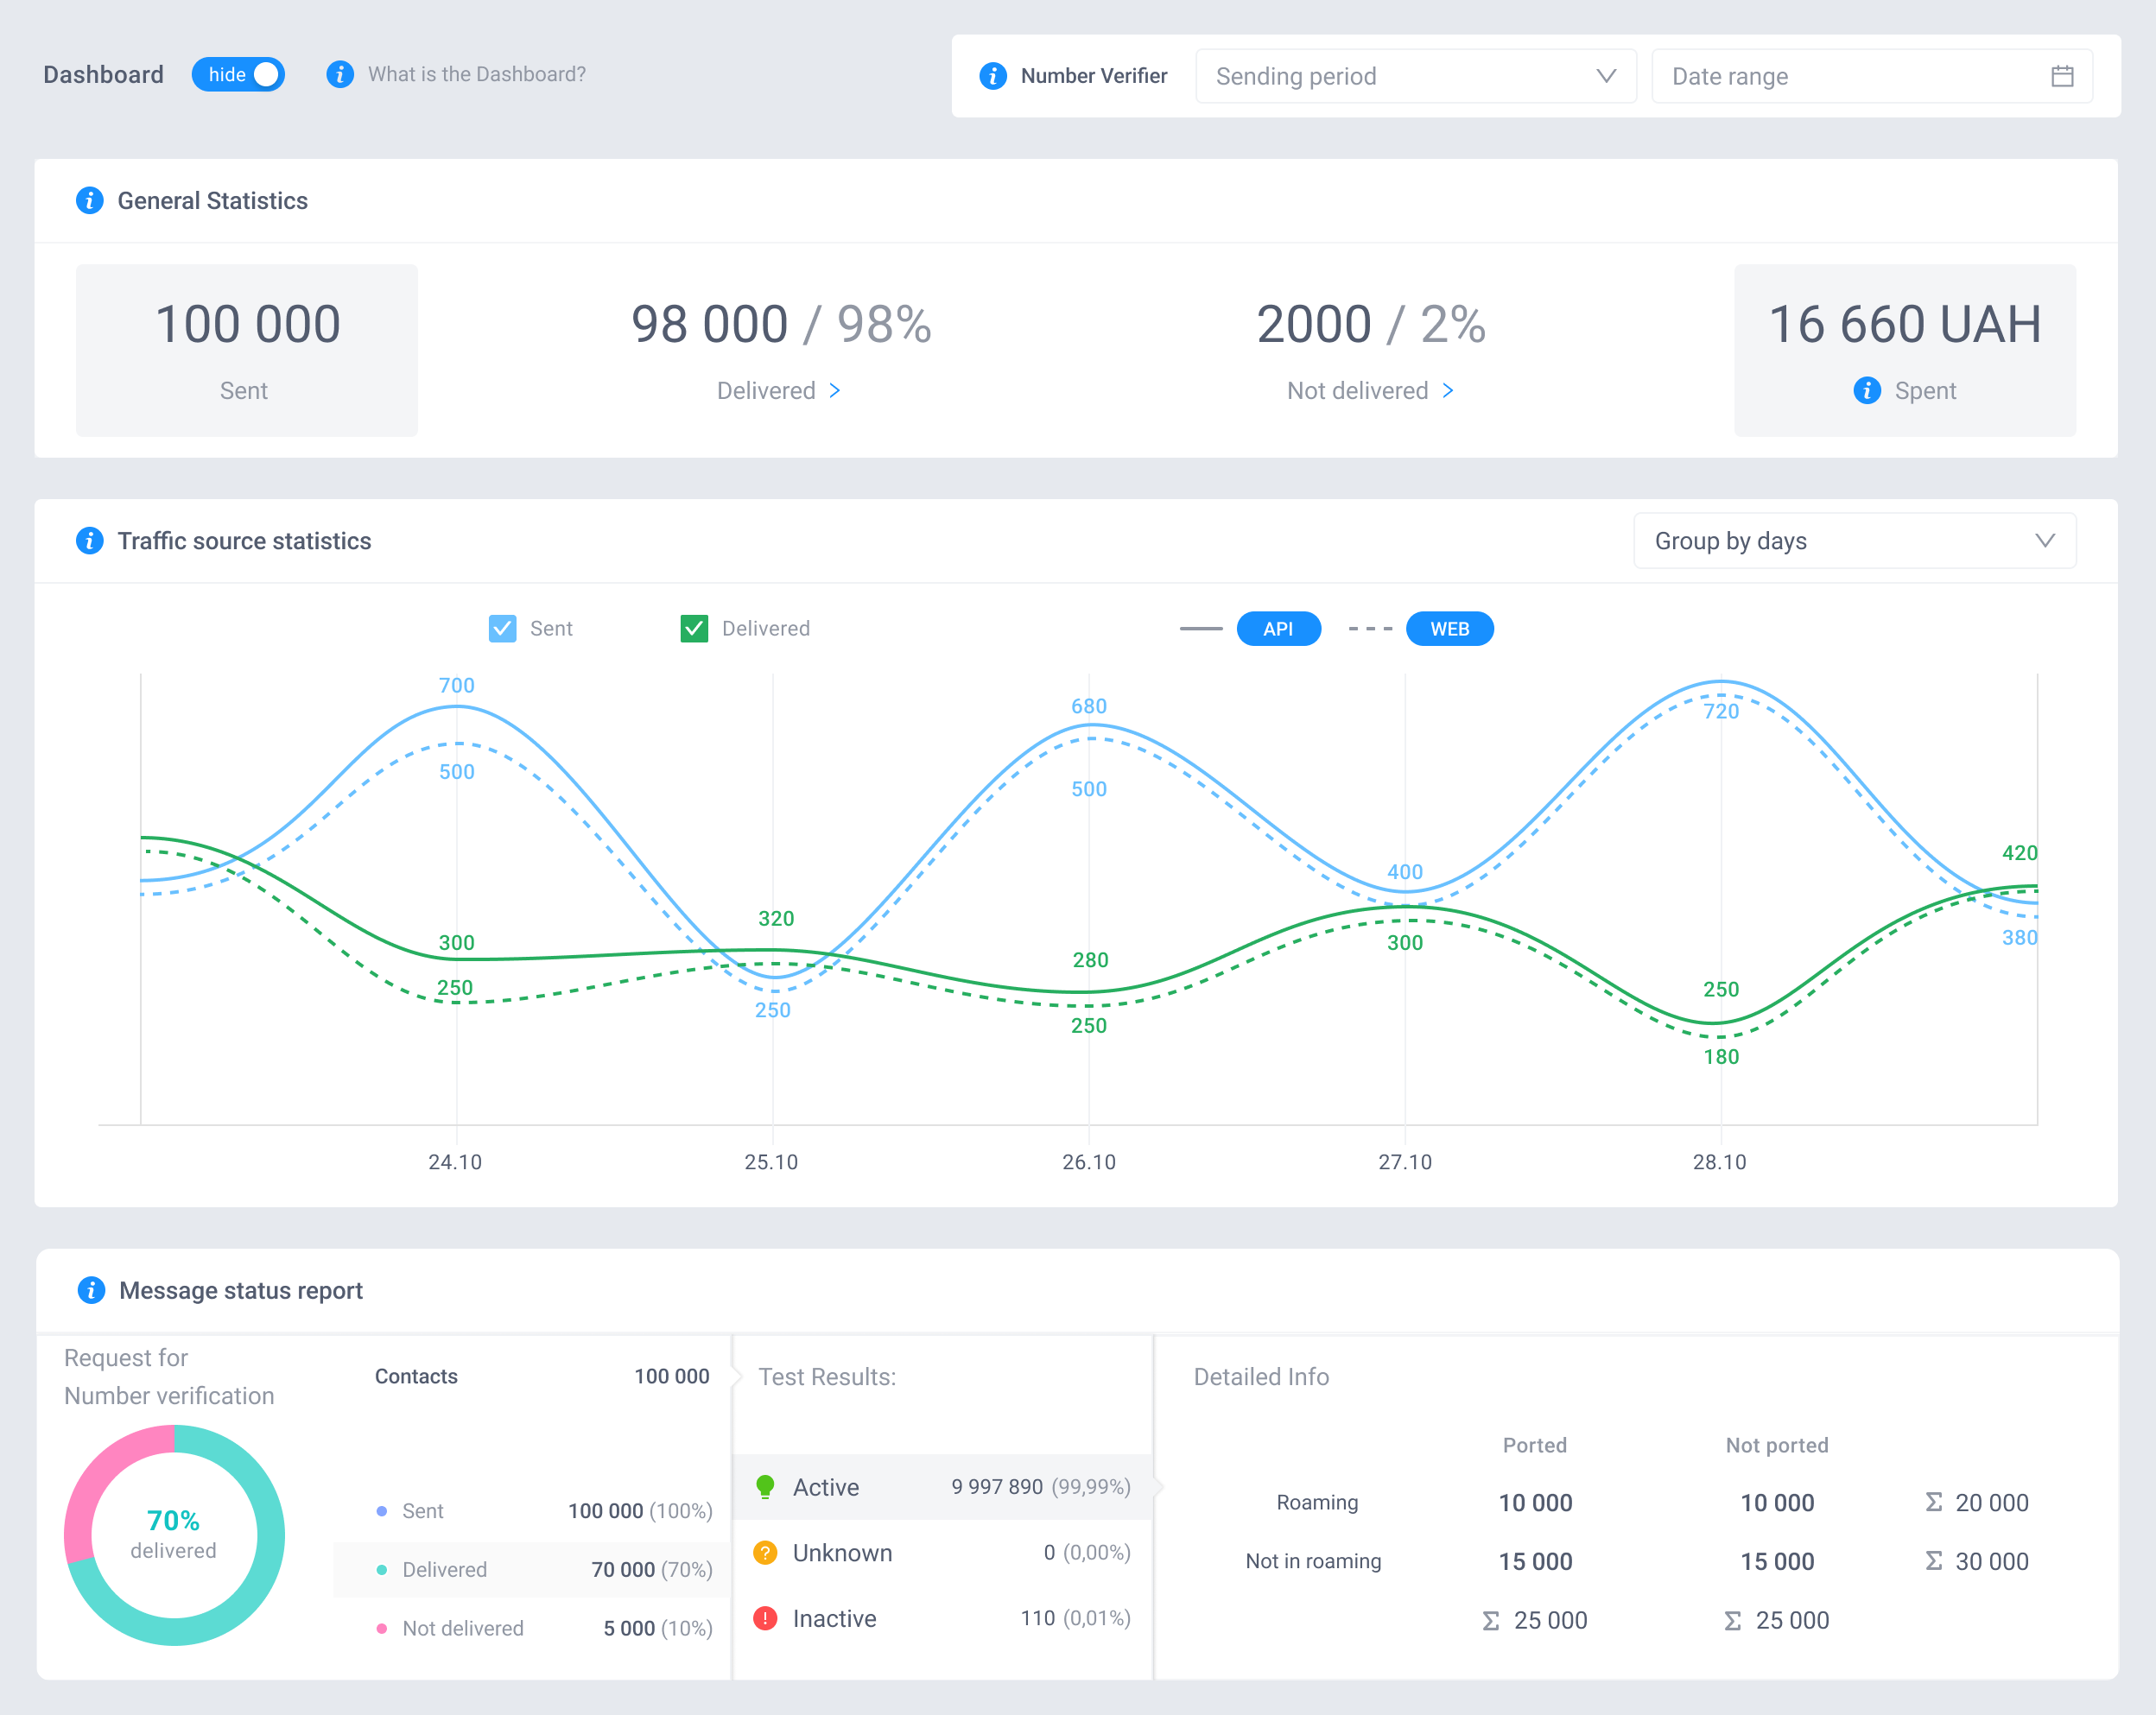2156x1715 pixels.
Task: Click the info icon next to Spent
Action: tap(1866, 390)
